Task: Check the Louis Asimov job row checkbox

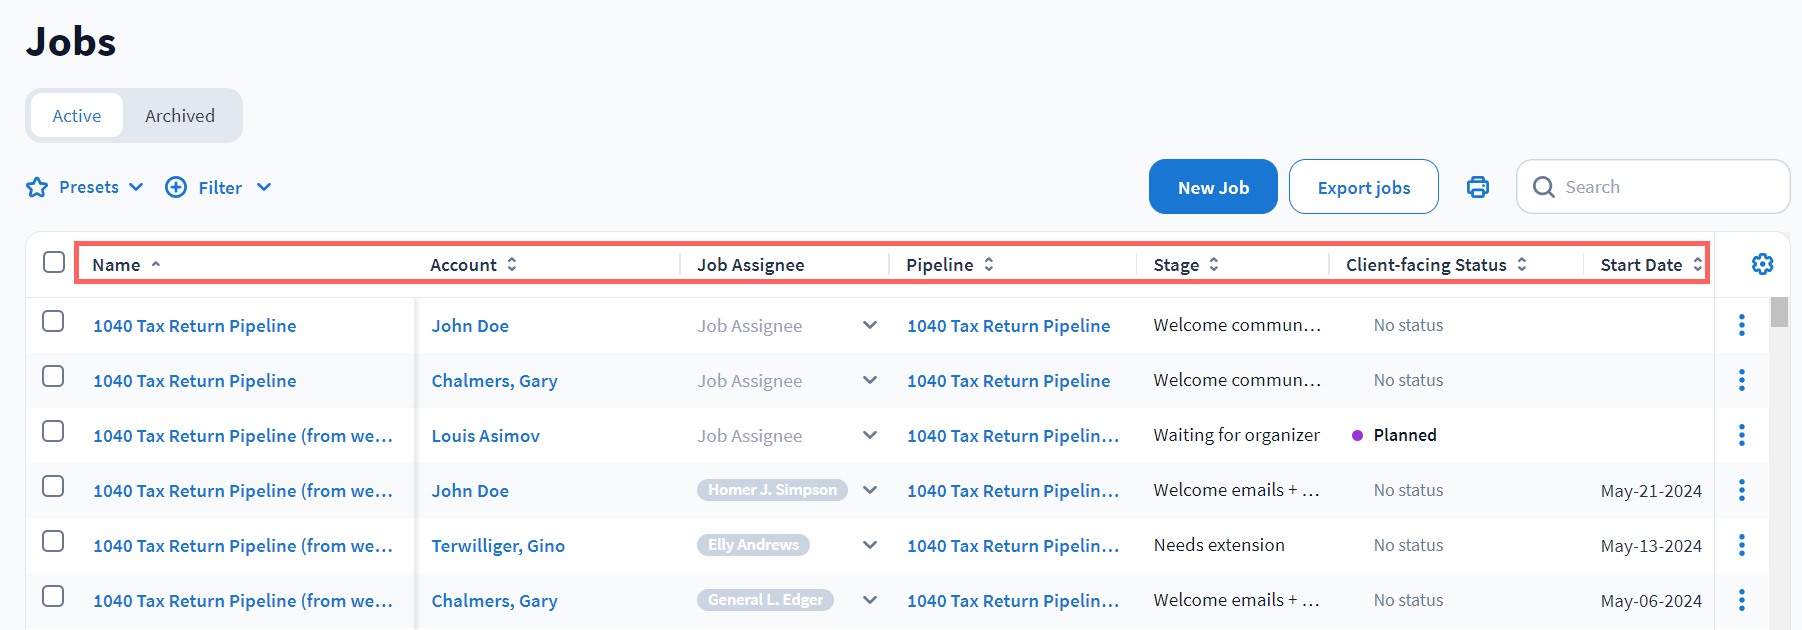Action: [x=53, y=431]
